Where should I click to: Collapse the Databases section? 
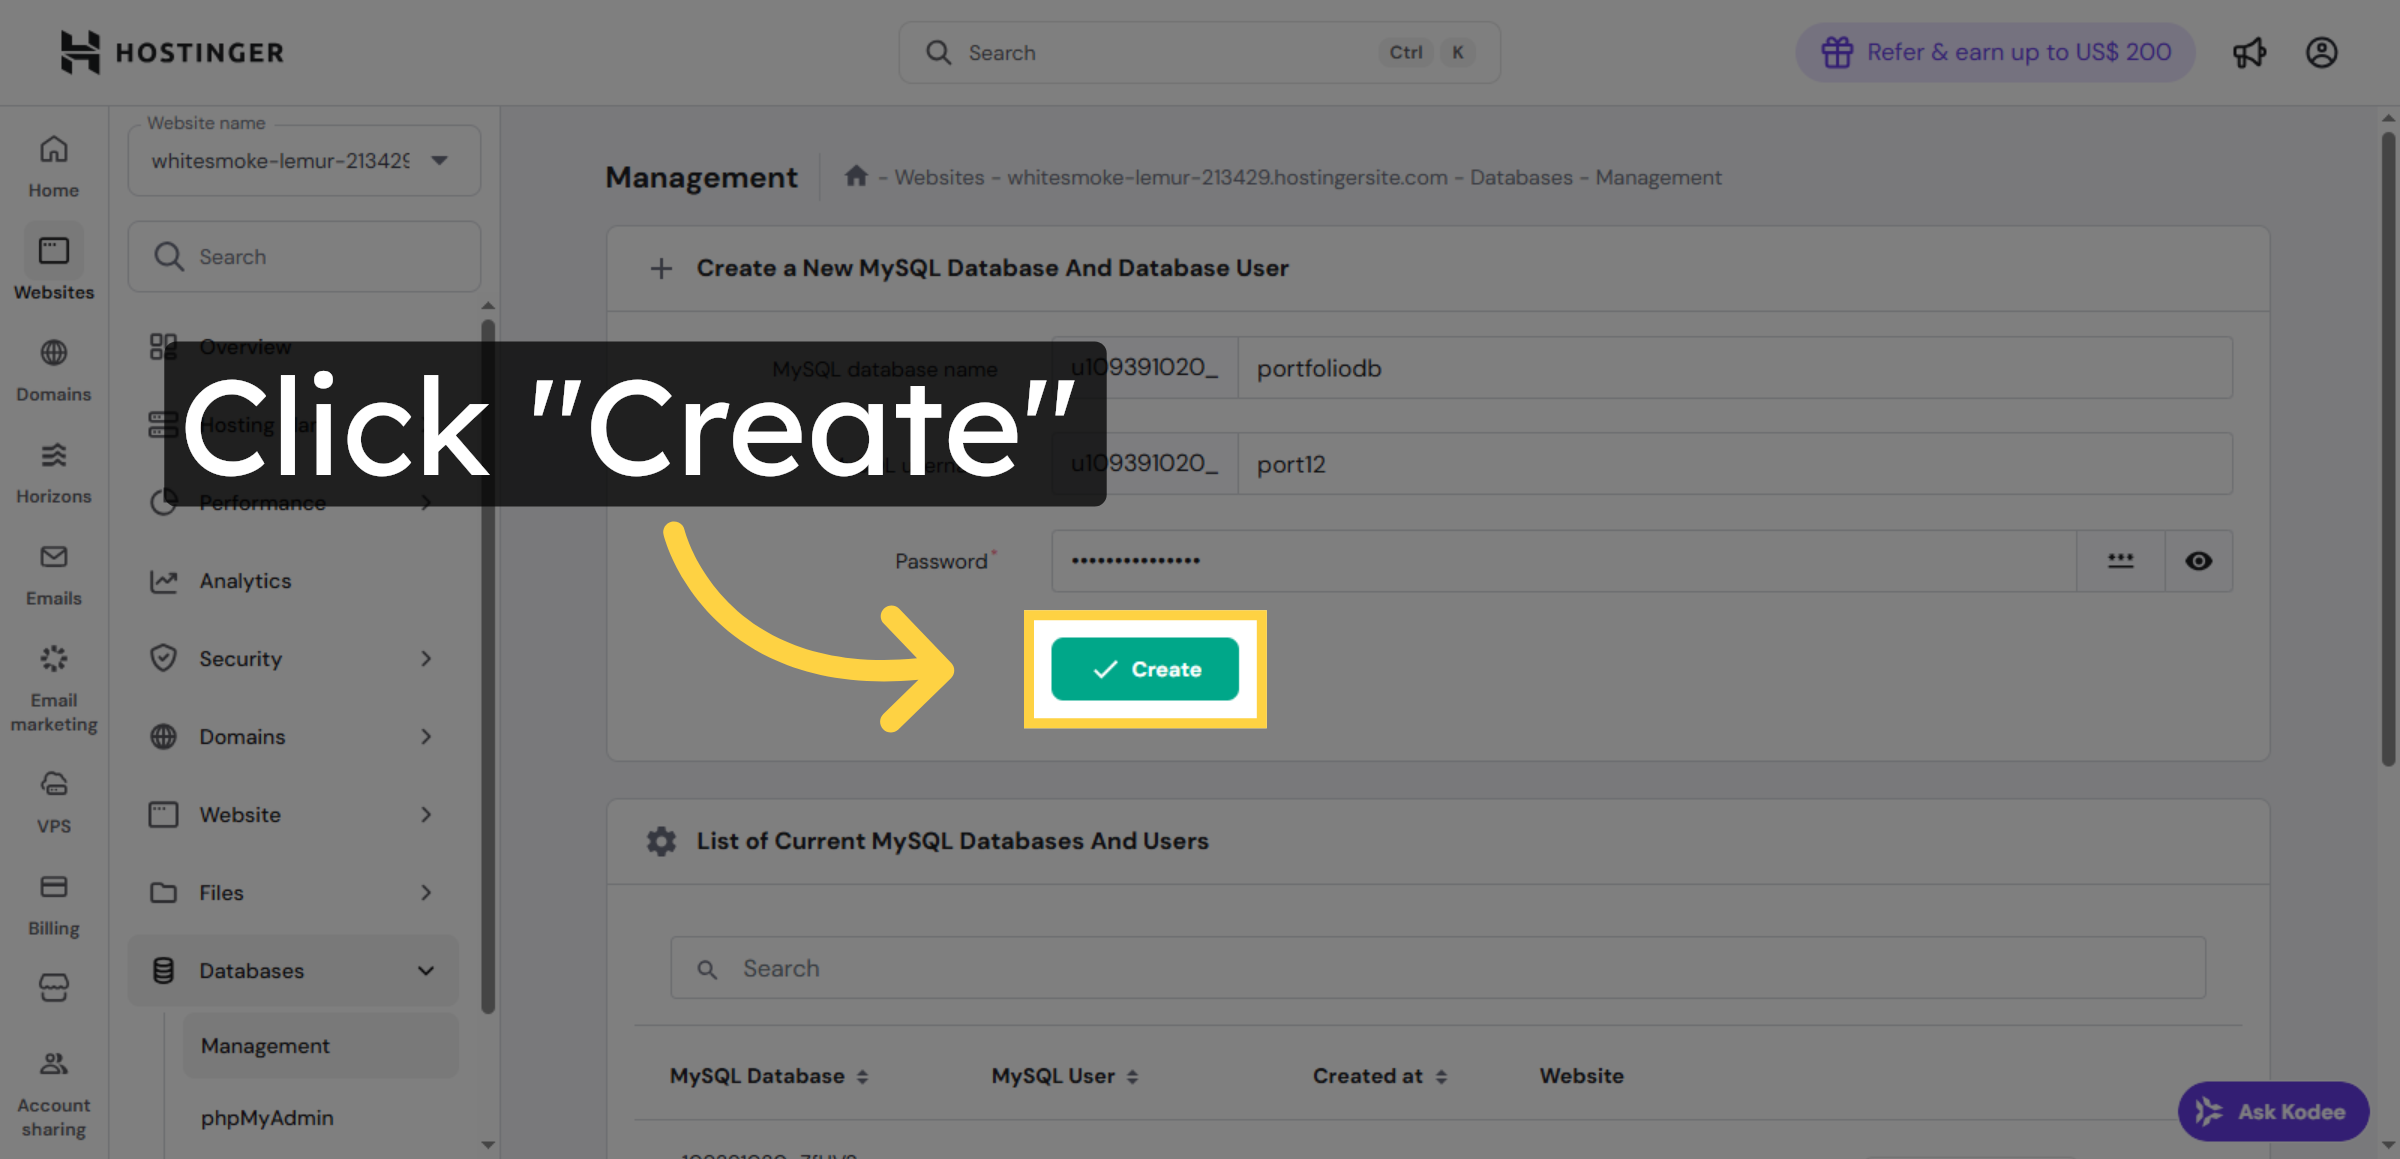pos(426,970)
